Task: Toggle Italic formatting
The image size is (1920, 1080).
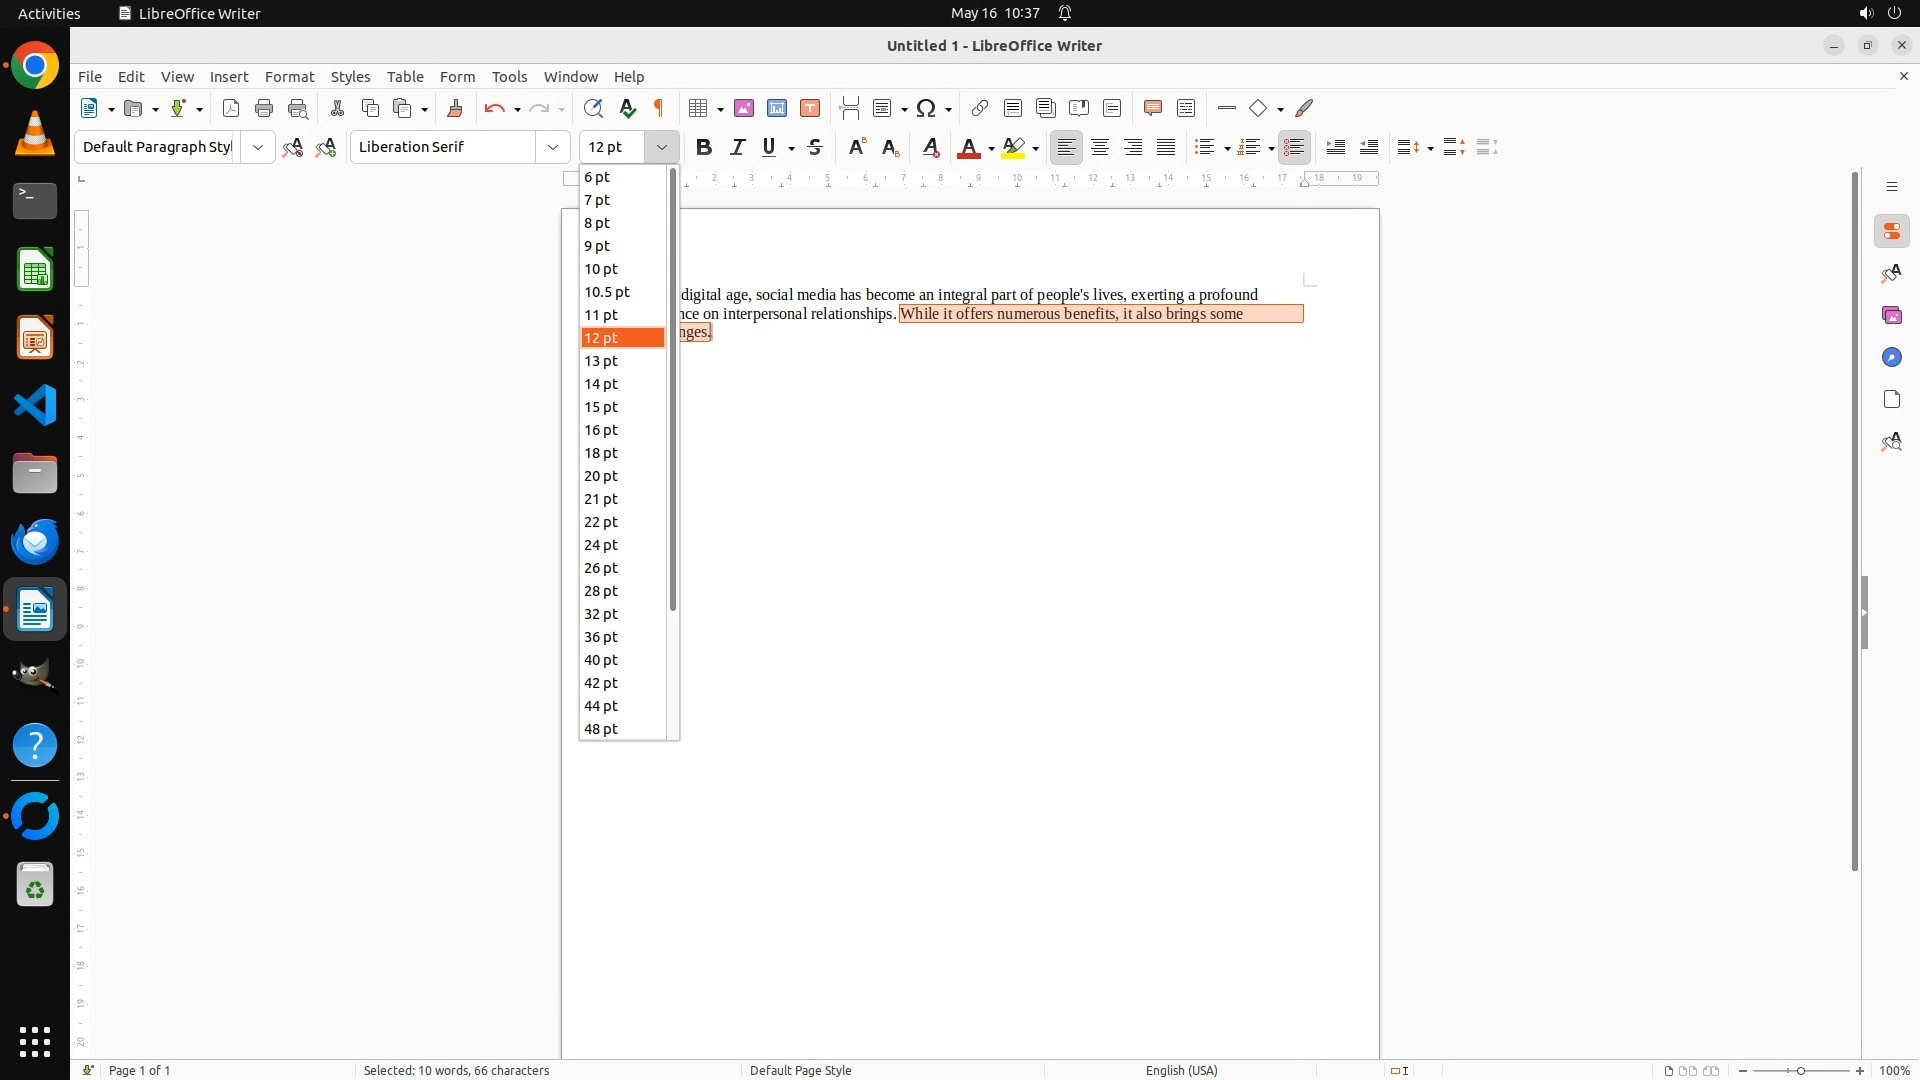Action: pyautogui.click(x=738, y=147)
